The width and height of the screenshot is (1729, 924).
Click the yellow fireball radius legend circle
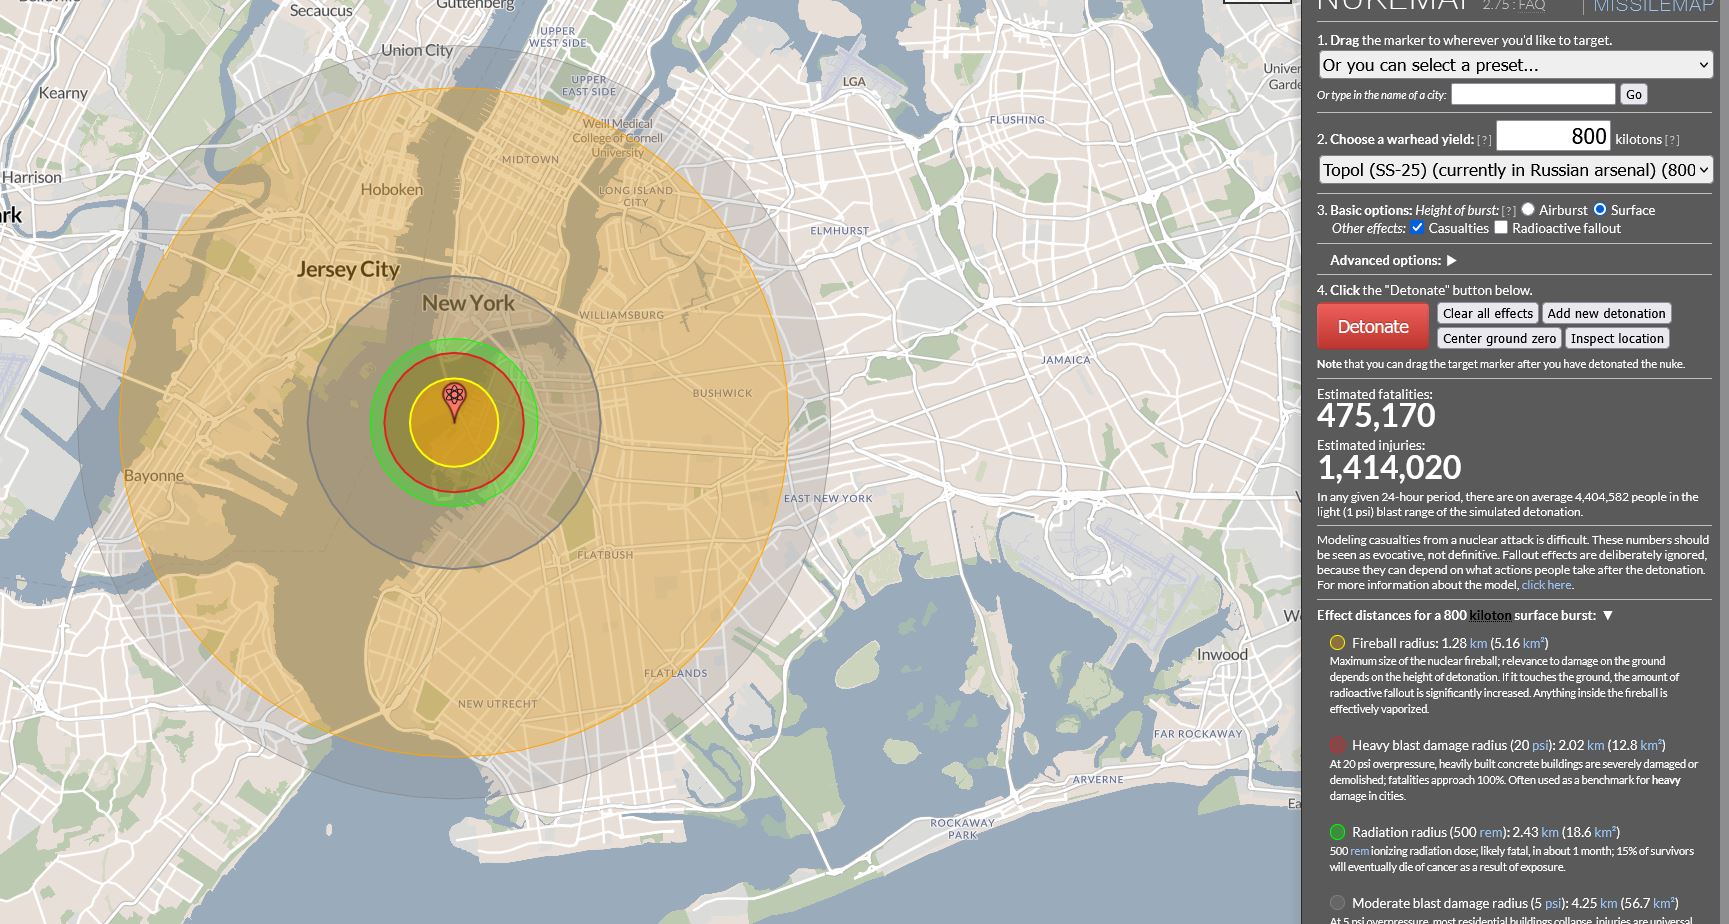[x=1337, y=643]
